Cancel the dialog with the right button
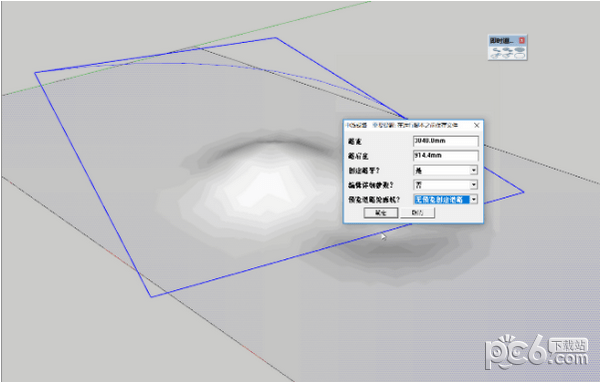The height and width of the screenshot is (382, 600). 417,213
